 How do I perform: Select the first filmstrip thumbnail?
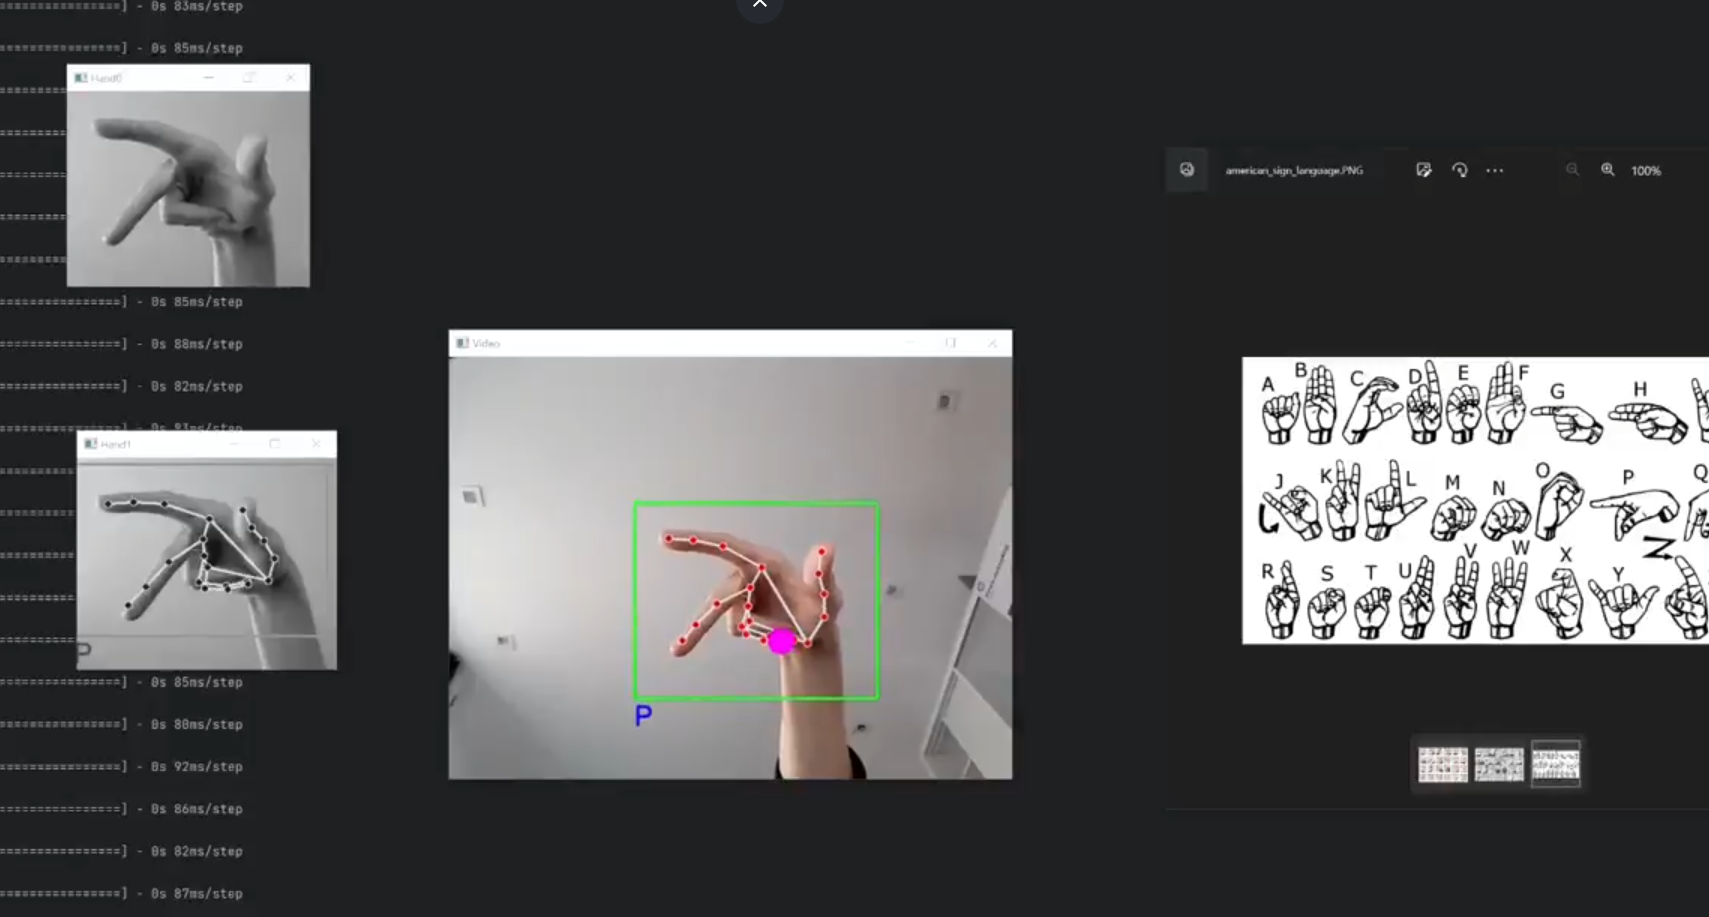[1443, 763]
